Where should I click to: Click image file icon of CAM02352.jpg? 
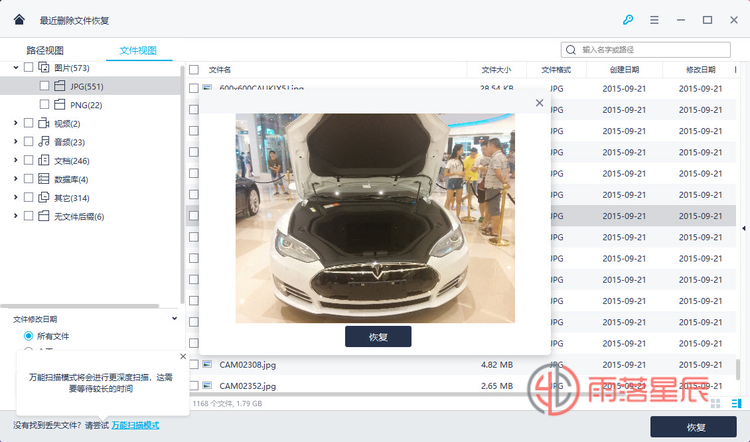click(207, 385)
